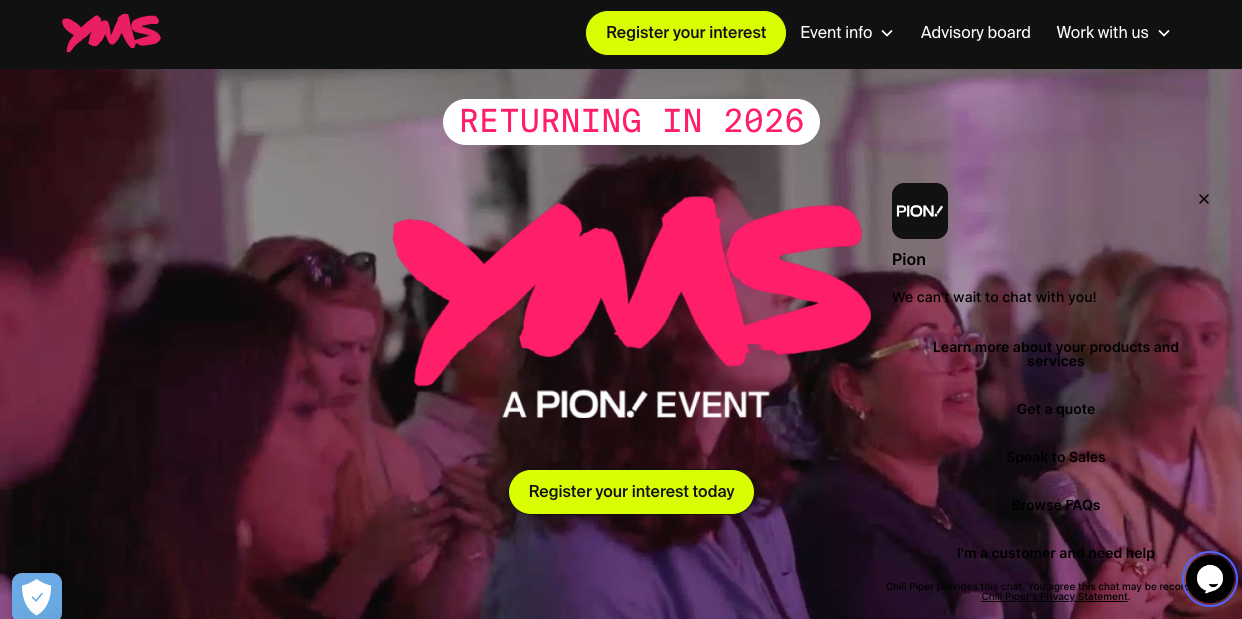1242x619 pixels.
Task: Click Register your interest today button
Action: pos(631,492)
